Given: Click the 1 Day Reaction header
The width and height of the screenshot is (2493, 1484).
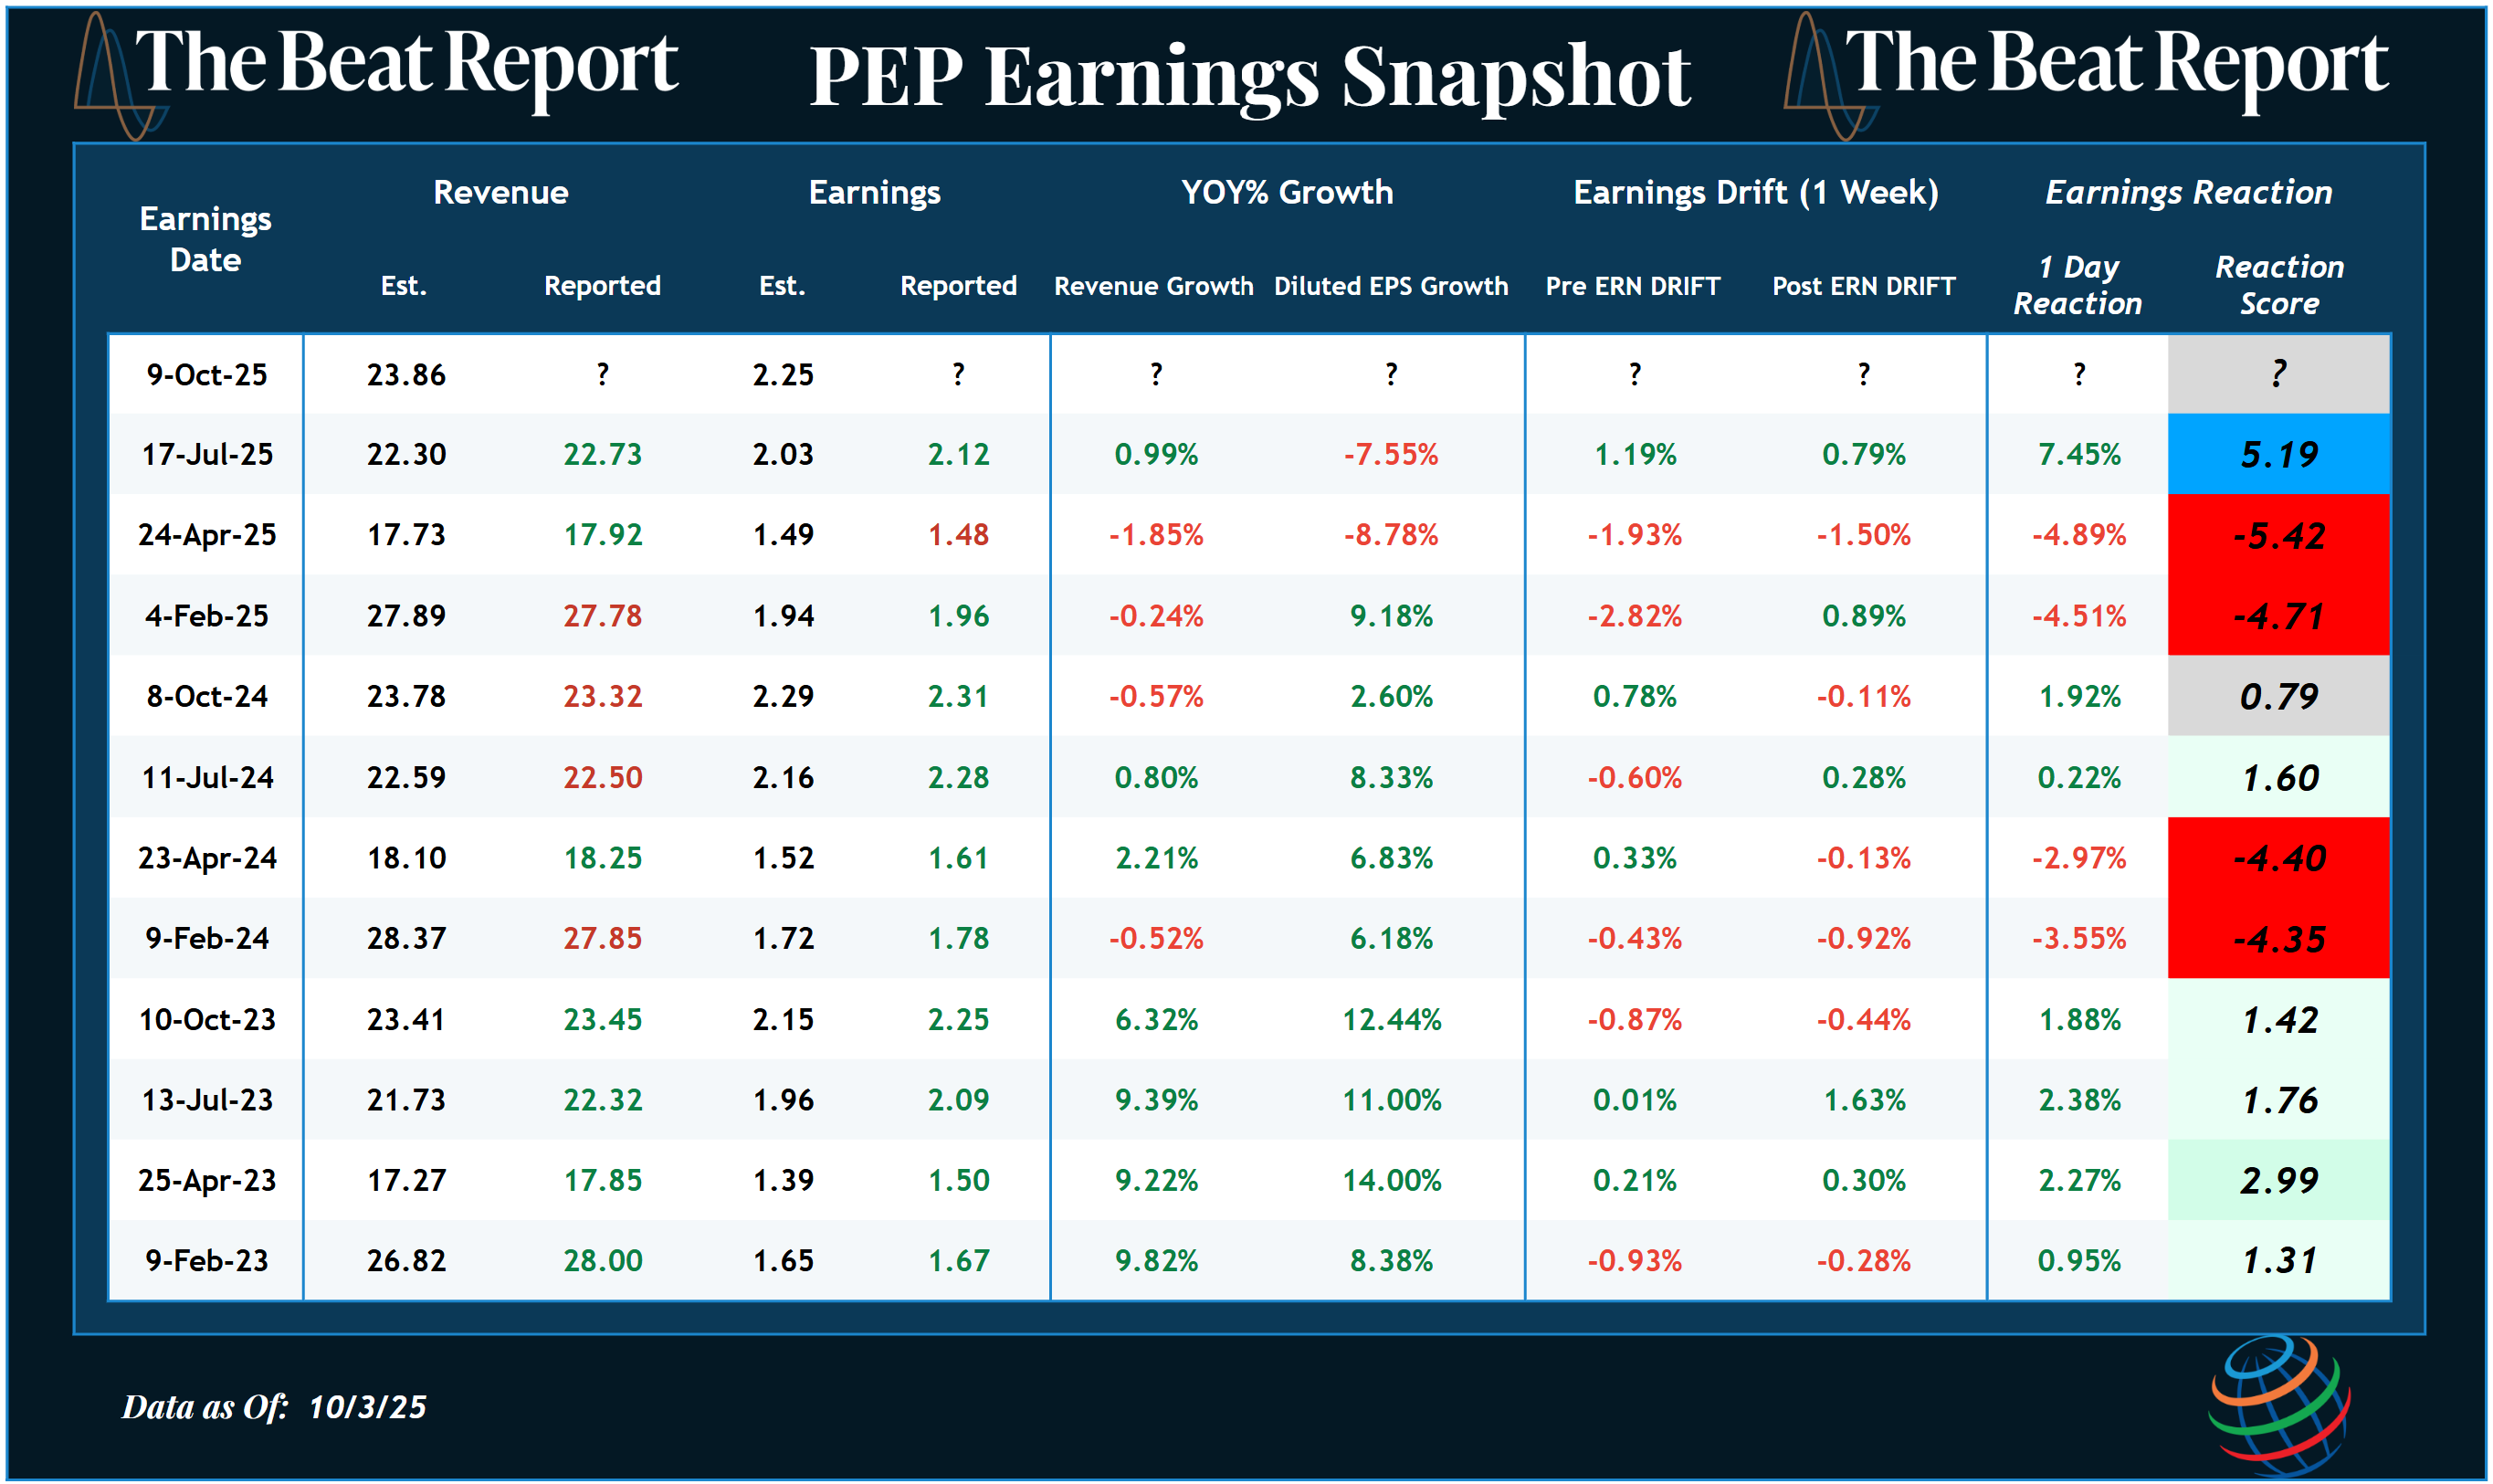Looking at the screenshot, I should (2077, 285).
